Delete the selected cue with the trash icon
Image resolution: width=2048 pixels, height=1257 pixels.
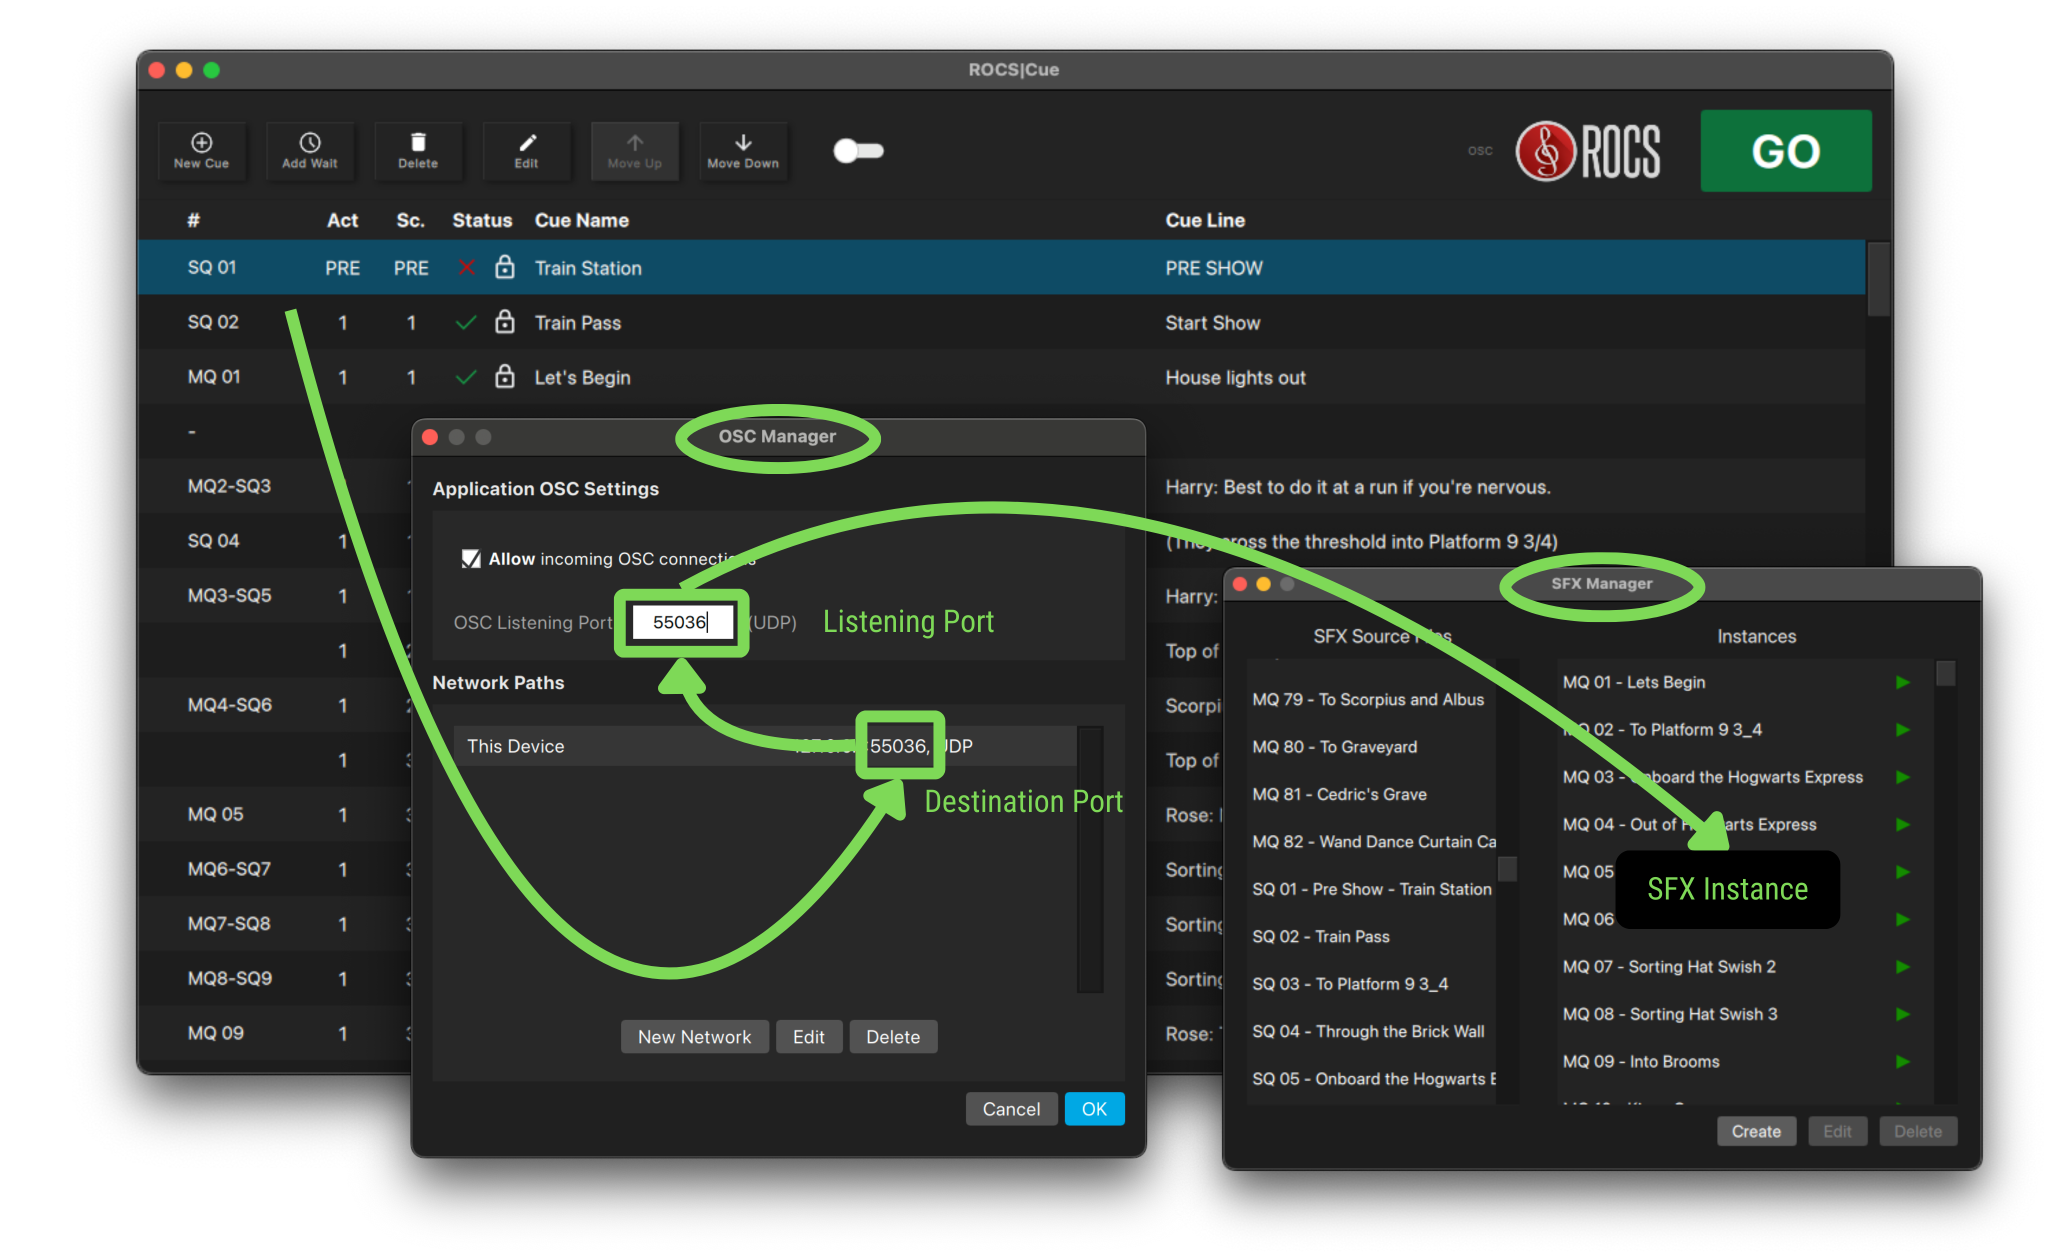pos(418,151)
